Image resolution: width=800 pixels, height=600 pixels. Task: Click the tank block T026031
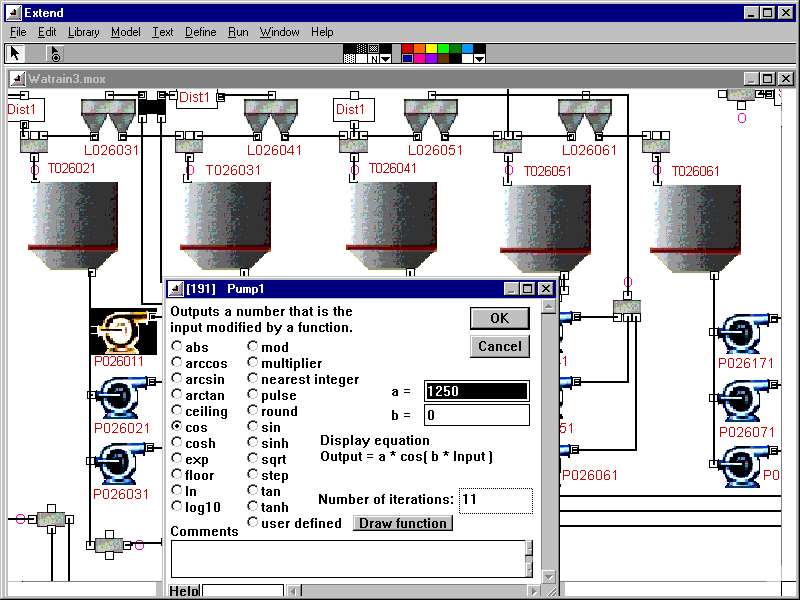(x=225, y=226)
